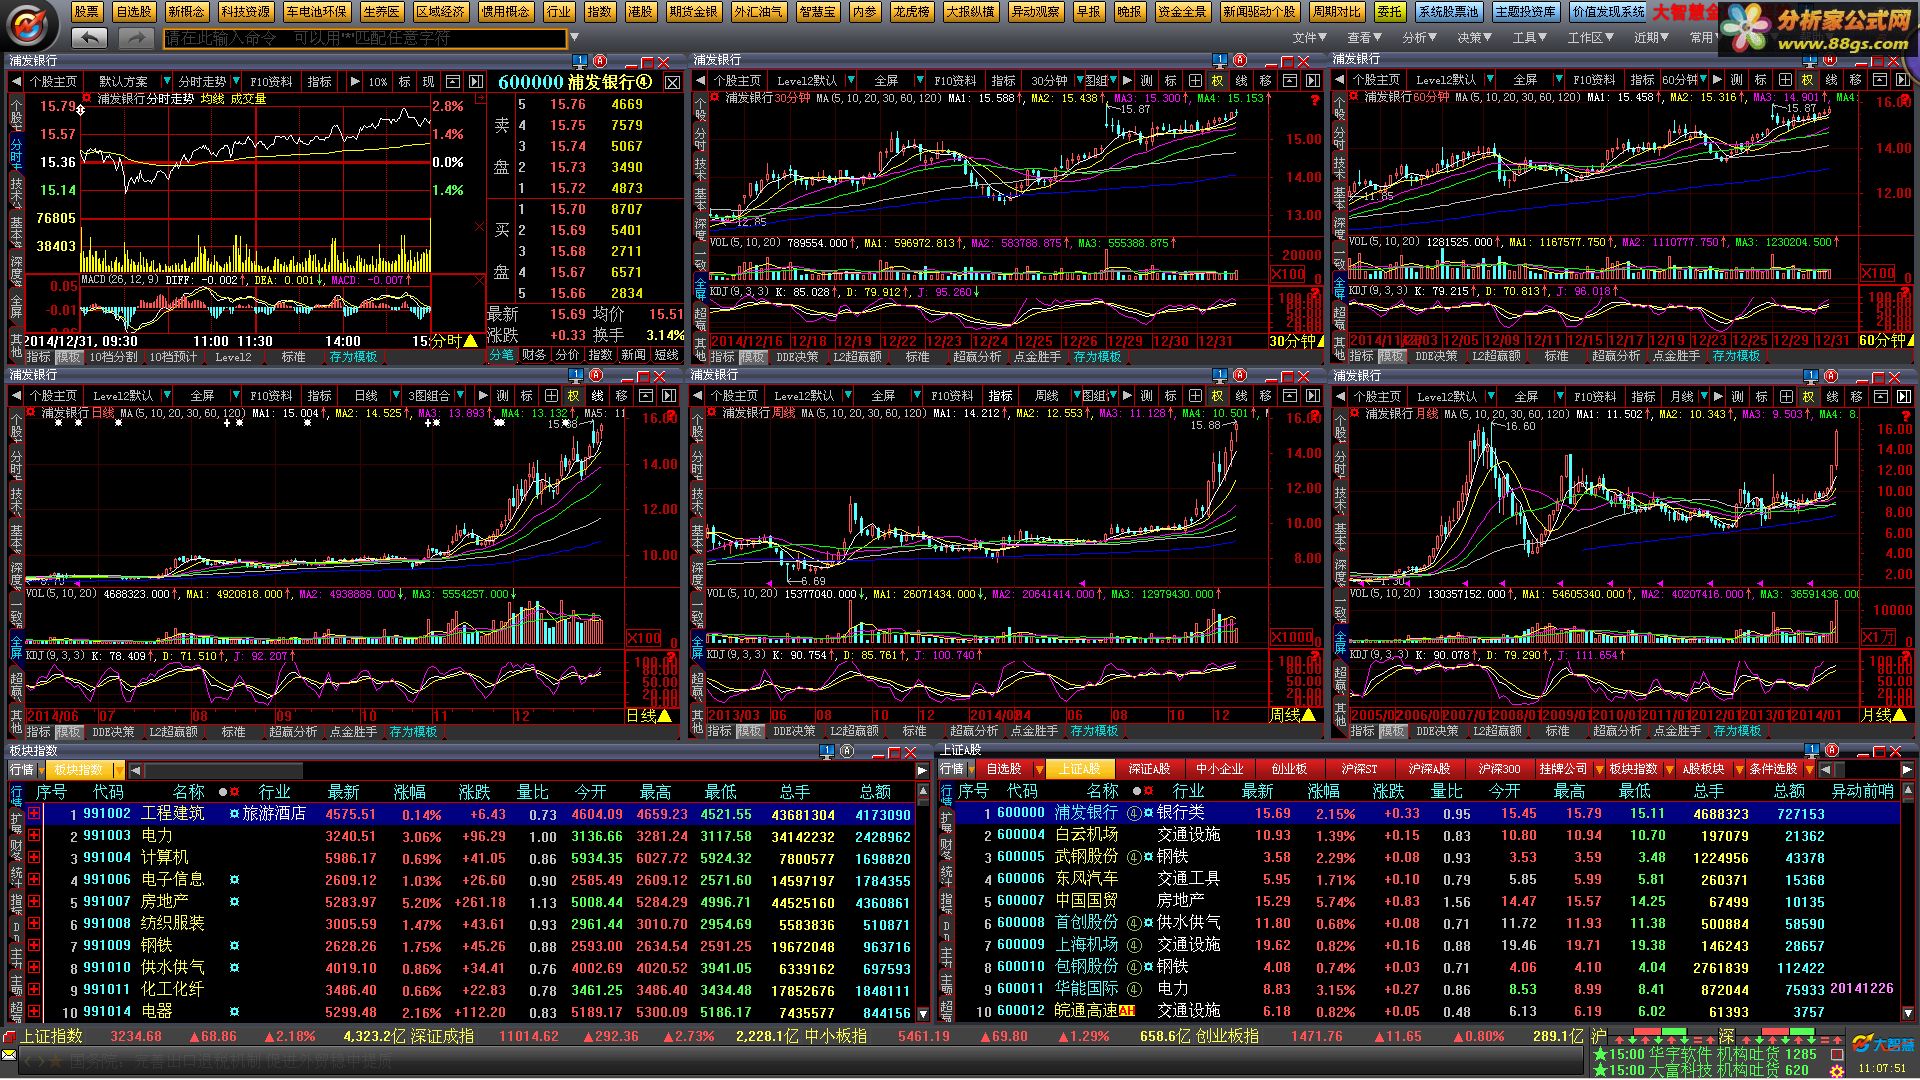Screen dimensions: 1920x1080
Task: Click the play arrow before 10% in intraday toolbar
Action: tap(354, 82)
